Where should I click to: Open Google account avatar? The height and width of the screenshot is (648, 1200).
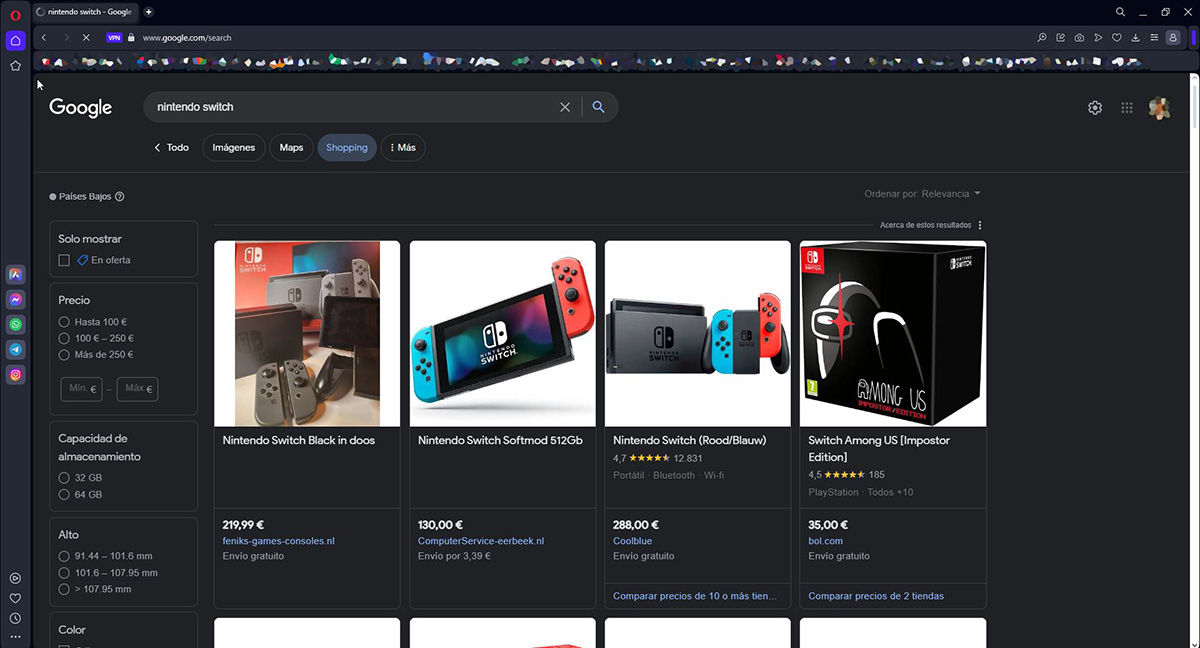pos(1159,108)
